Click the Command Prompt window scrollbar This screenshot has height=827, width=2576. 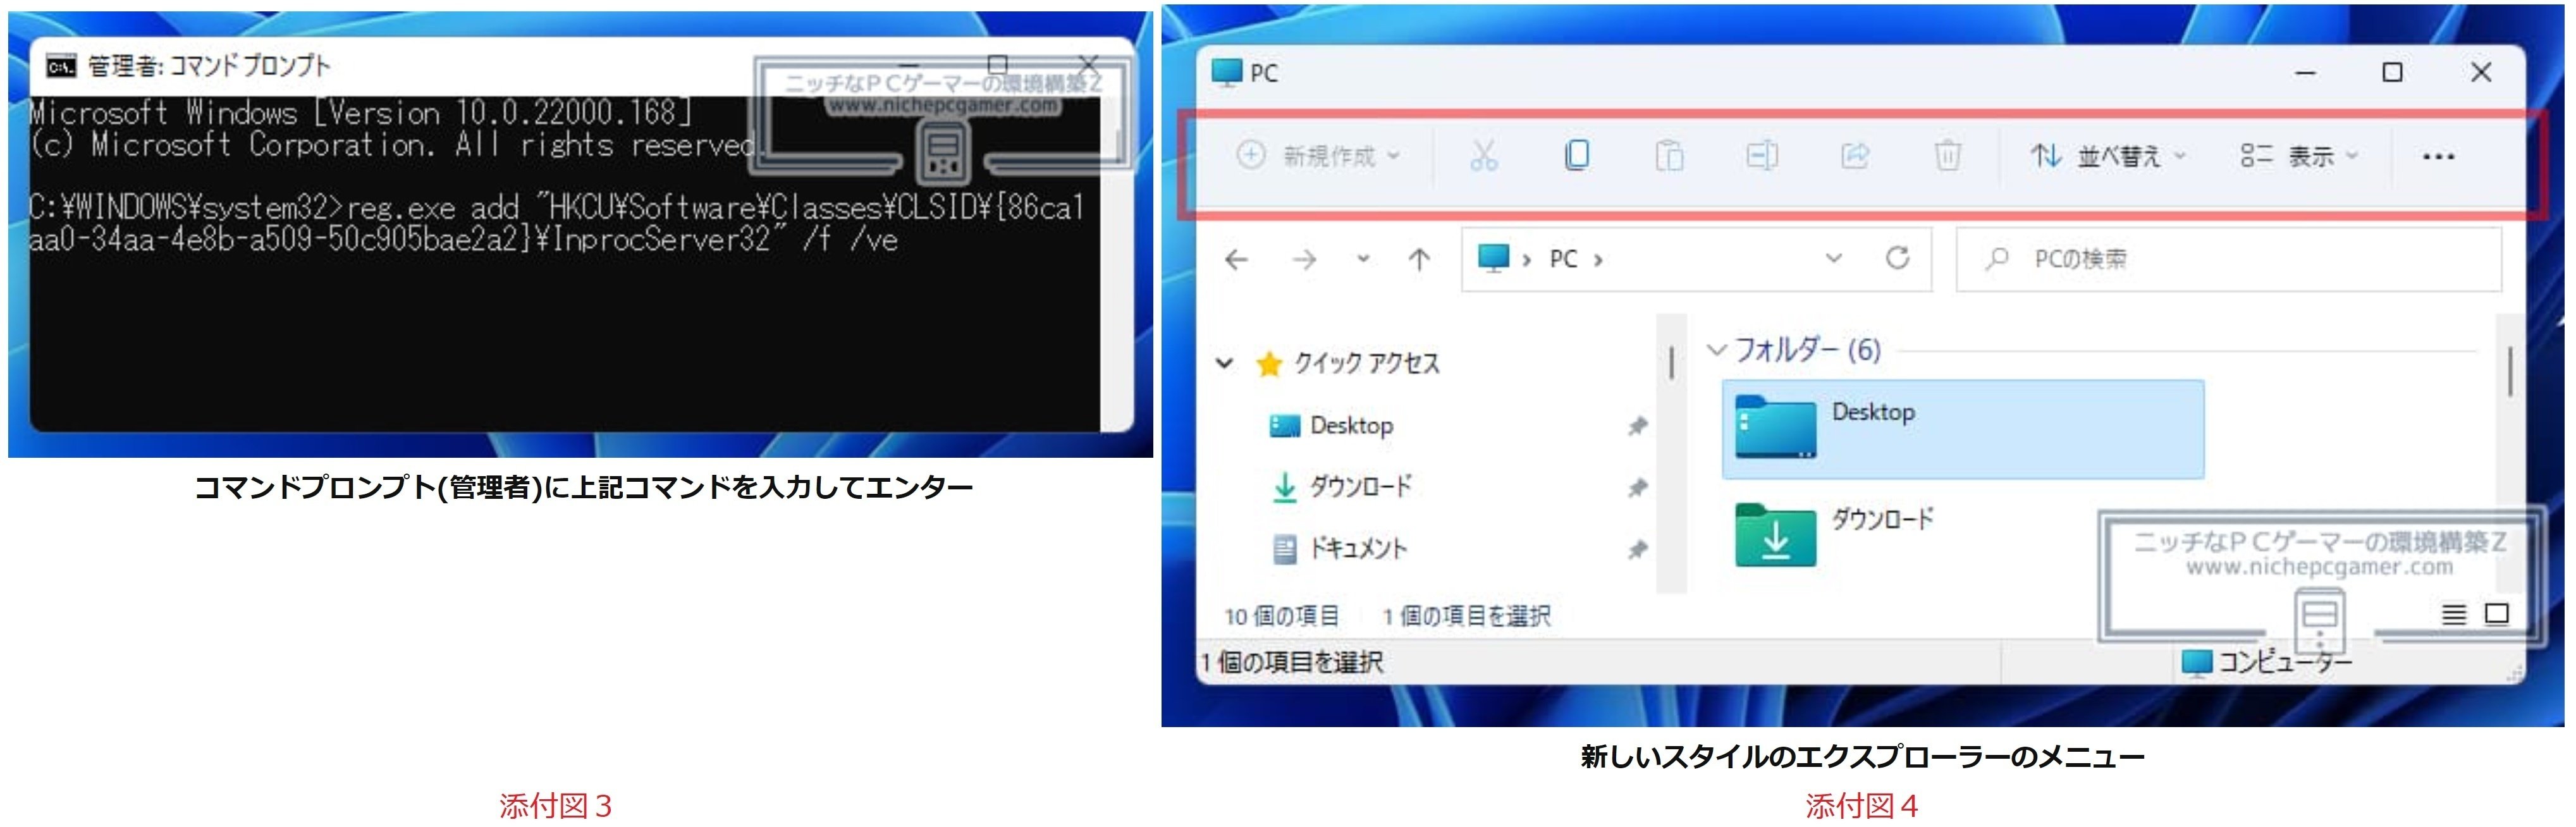click(1117, 264)
